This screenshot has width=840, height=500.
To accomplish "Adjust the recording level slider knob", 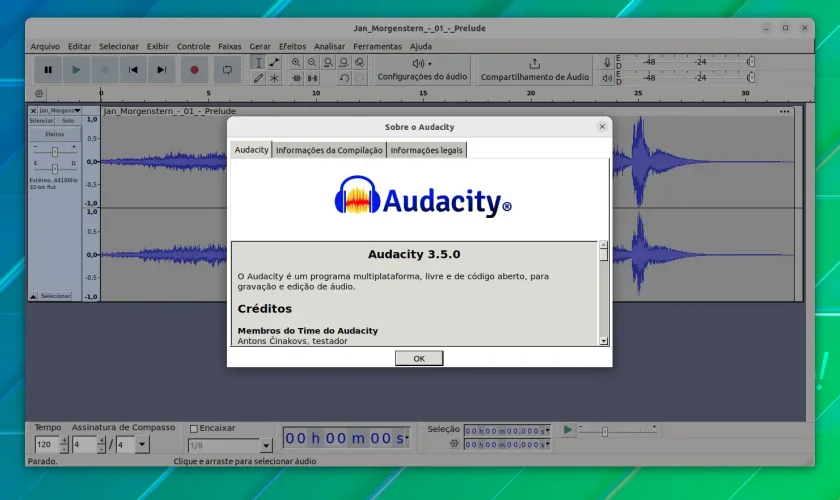I will point(751,62).
